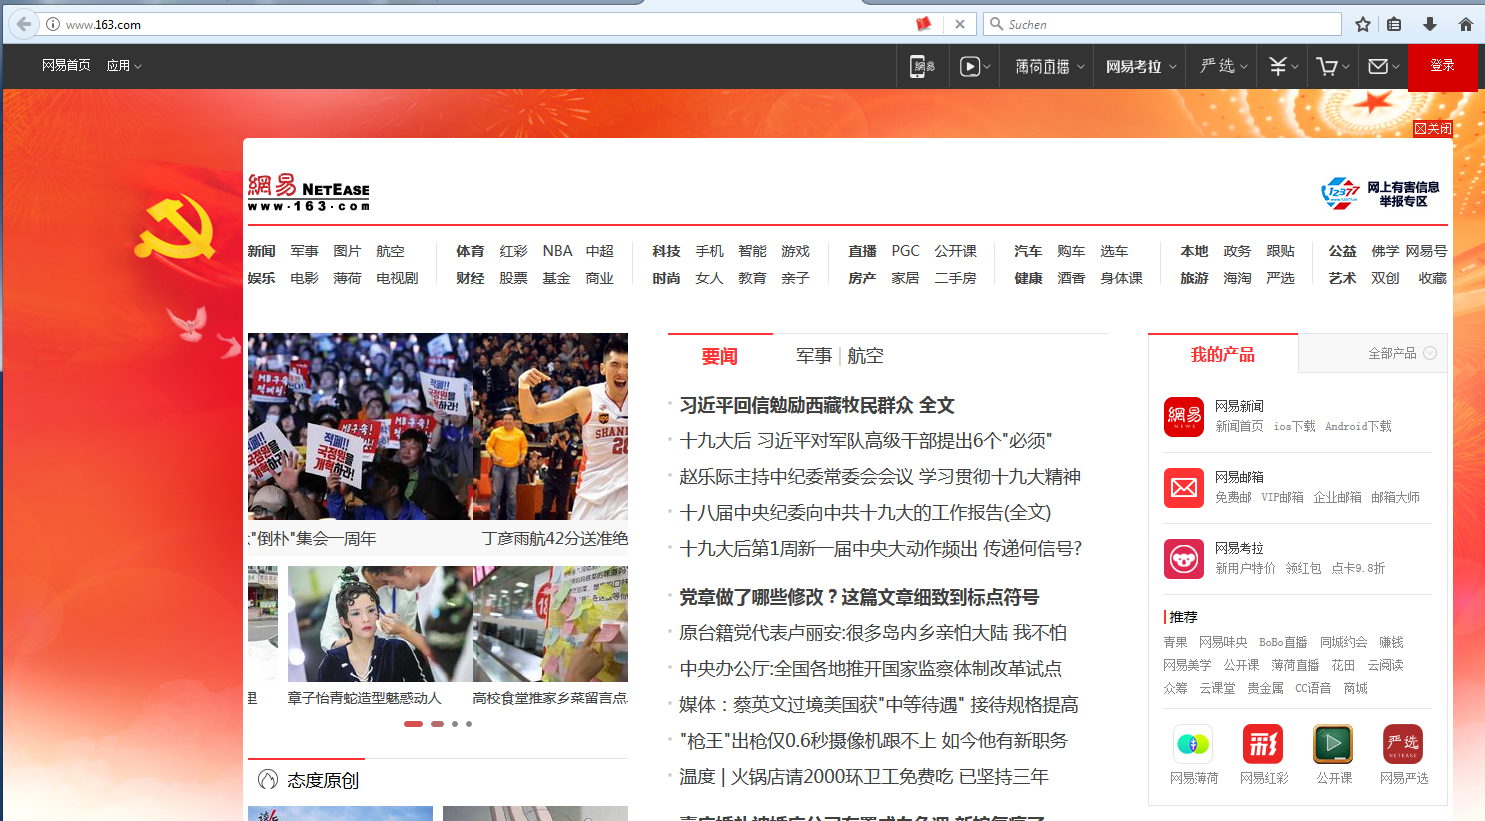
Task: Click the browser back arrow button
Action: coord(23,24)
